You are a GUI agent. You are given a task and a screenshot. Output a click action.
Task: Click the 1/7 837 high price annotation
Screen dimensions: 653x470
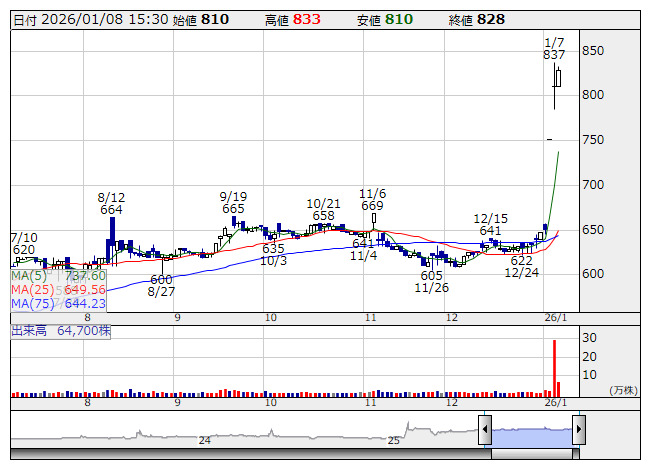tap(554, 48)
